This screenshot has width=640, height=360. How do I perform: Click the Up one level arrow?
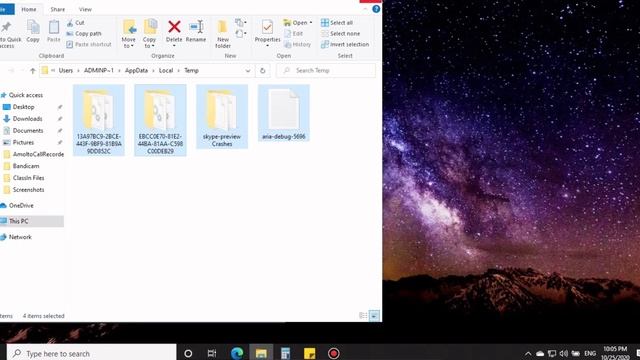point(33,71)
